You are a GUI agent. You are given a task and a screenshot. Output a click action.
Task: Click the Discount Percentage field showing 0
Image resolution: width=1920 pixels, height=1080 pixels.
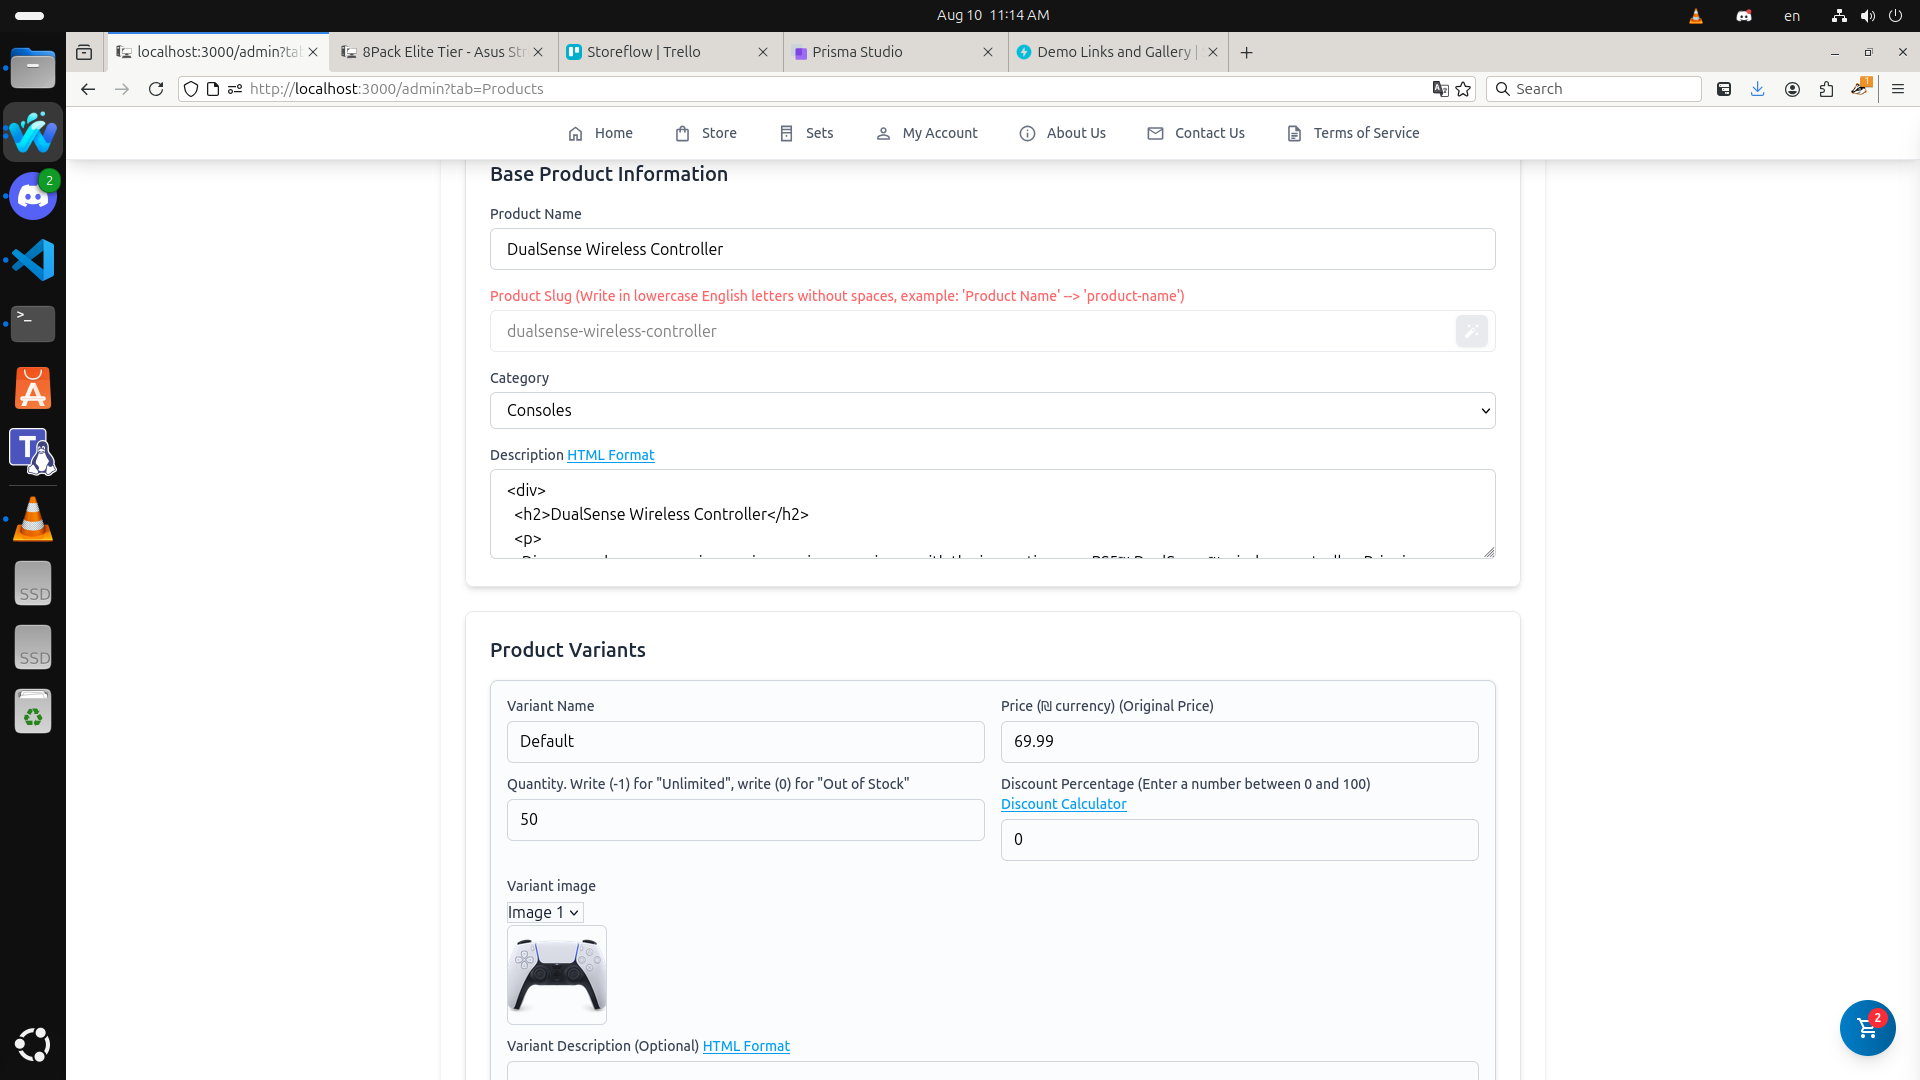[x=1239, y=840]
